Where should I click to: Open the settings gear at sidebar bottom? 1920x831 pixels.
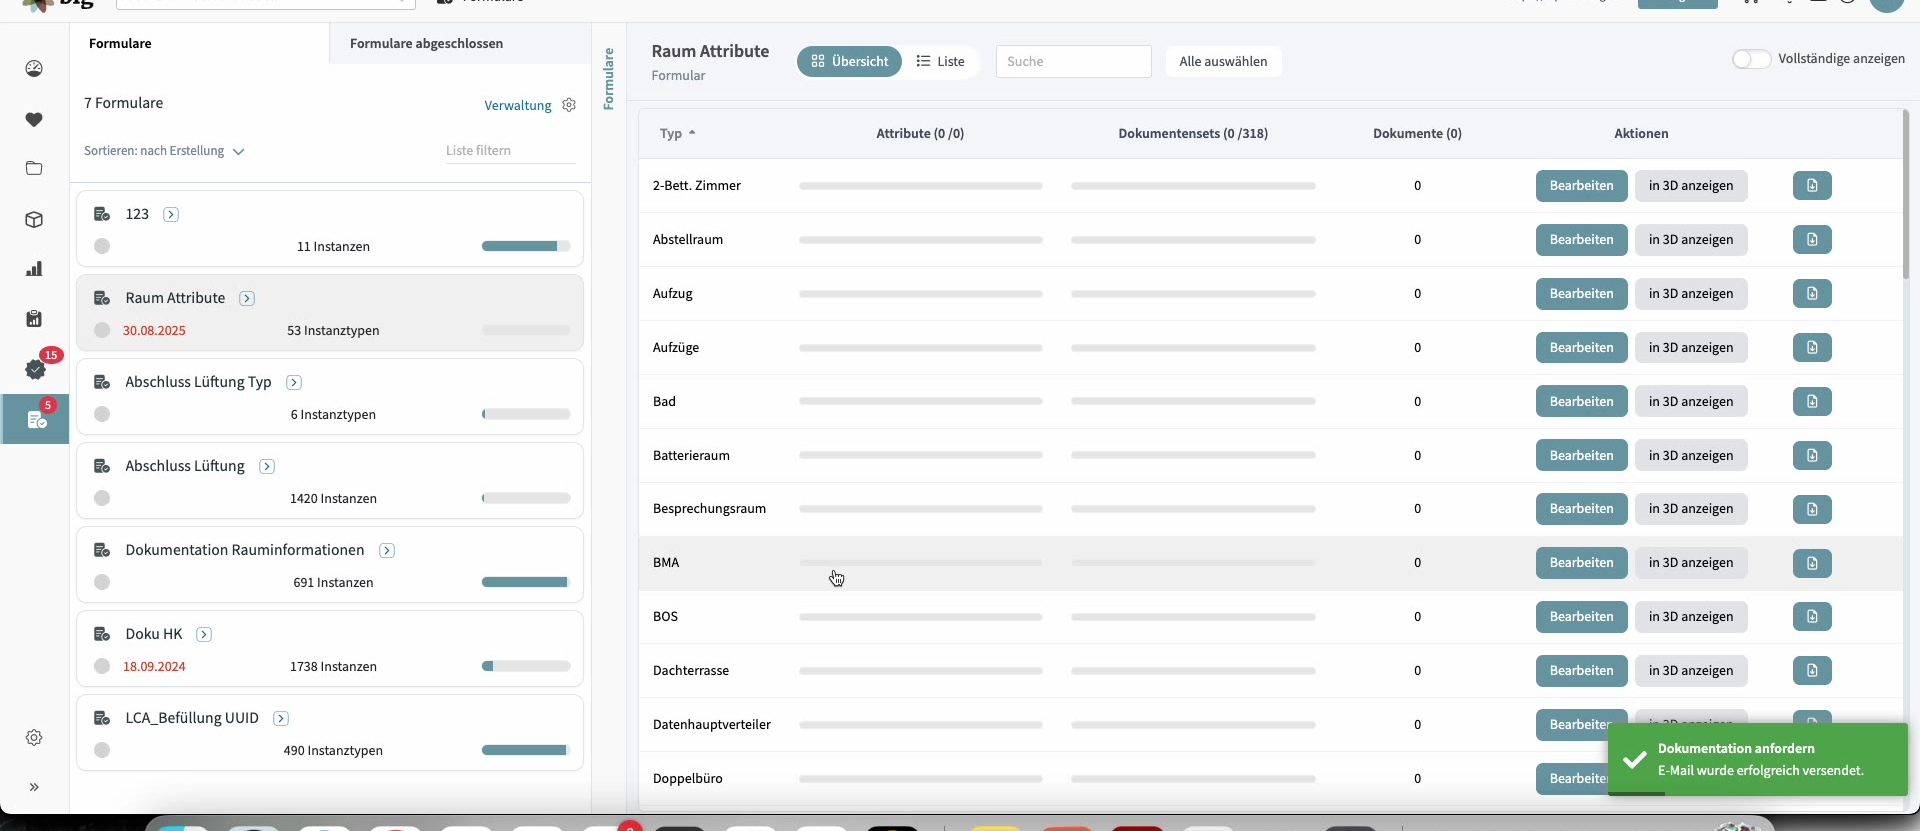[x=34, y=738]
